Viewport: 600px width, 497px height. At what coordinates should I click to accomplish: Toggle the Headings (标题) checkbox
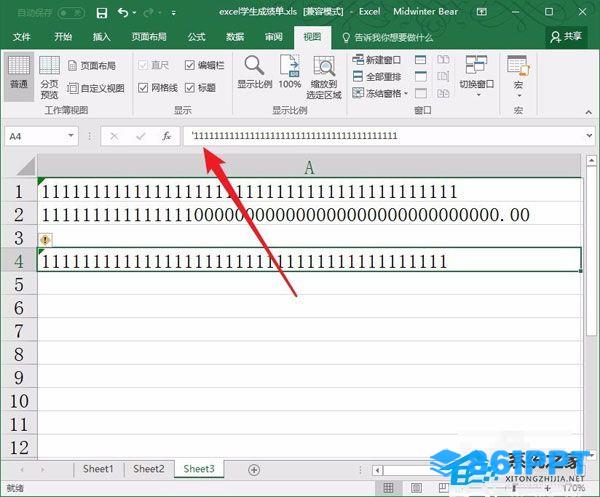(190, 88)
